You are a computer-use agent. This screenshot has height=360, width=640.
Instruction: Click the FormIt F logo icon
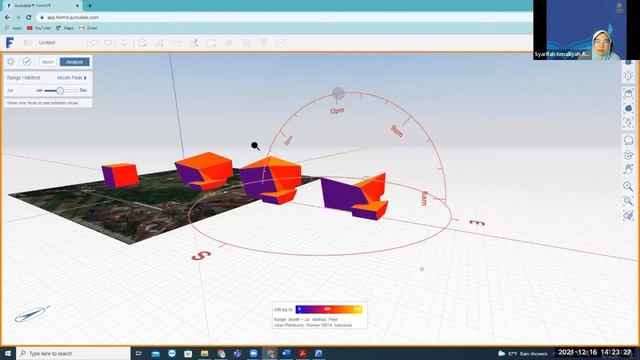(x=9, y=42)
